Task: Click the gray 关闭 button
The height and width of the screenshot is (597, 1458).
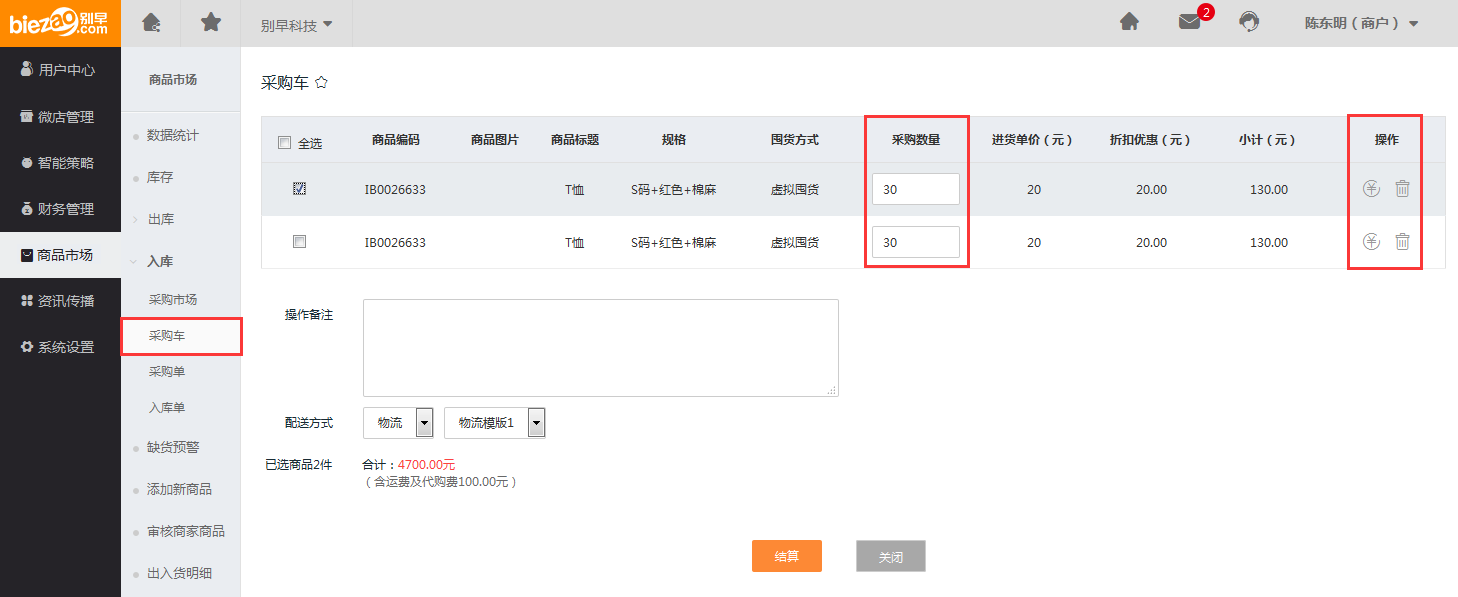Action: pos(891,556)
